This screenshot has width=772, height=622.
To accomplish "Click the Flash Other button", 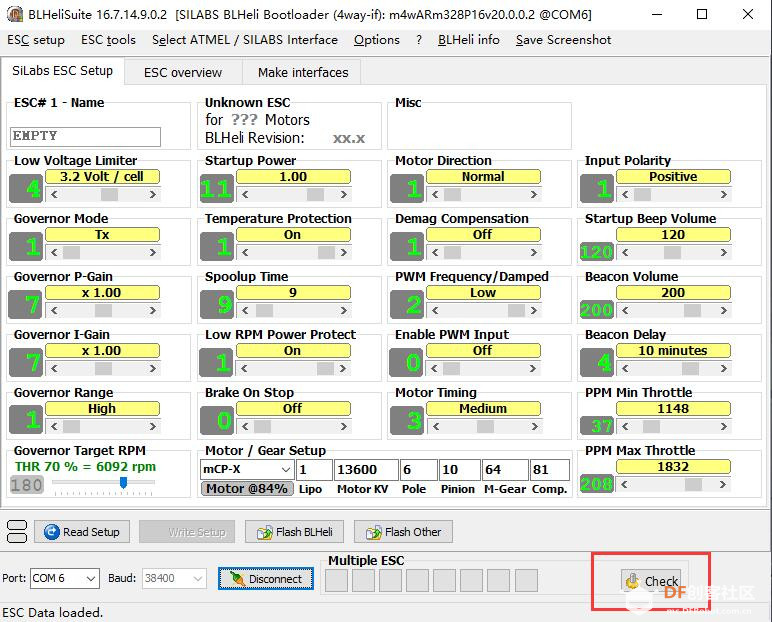I will pos(403,532).
